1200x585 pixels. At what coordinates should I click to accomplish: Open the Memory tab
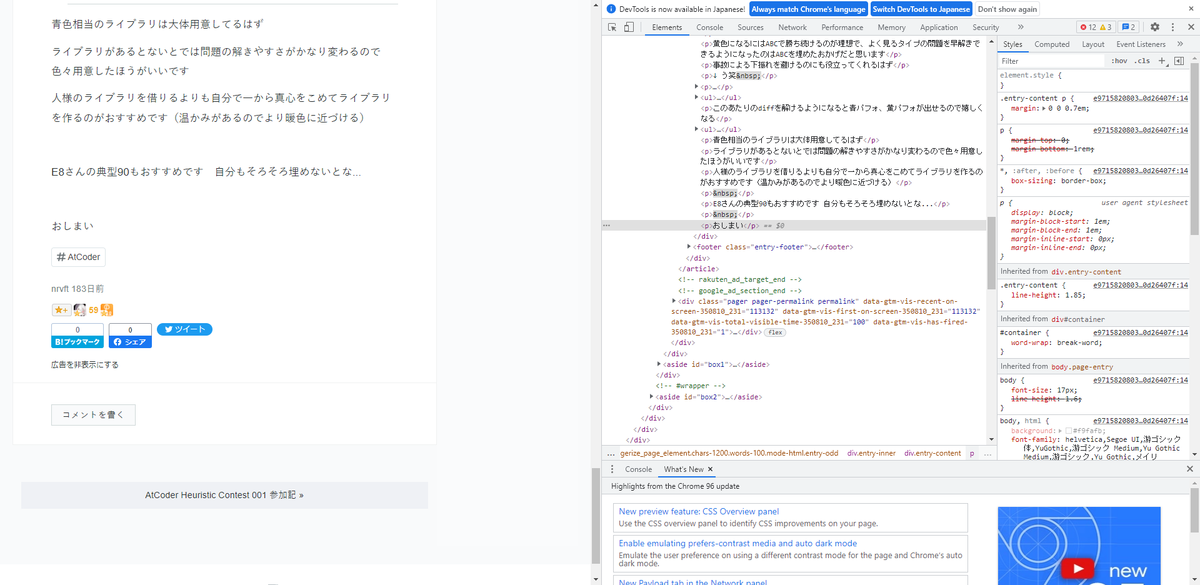[891, 27]
